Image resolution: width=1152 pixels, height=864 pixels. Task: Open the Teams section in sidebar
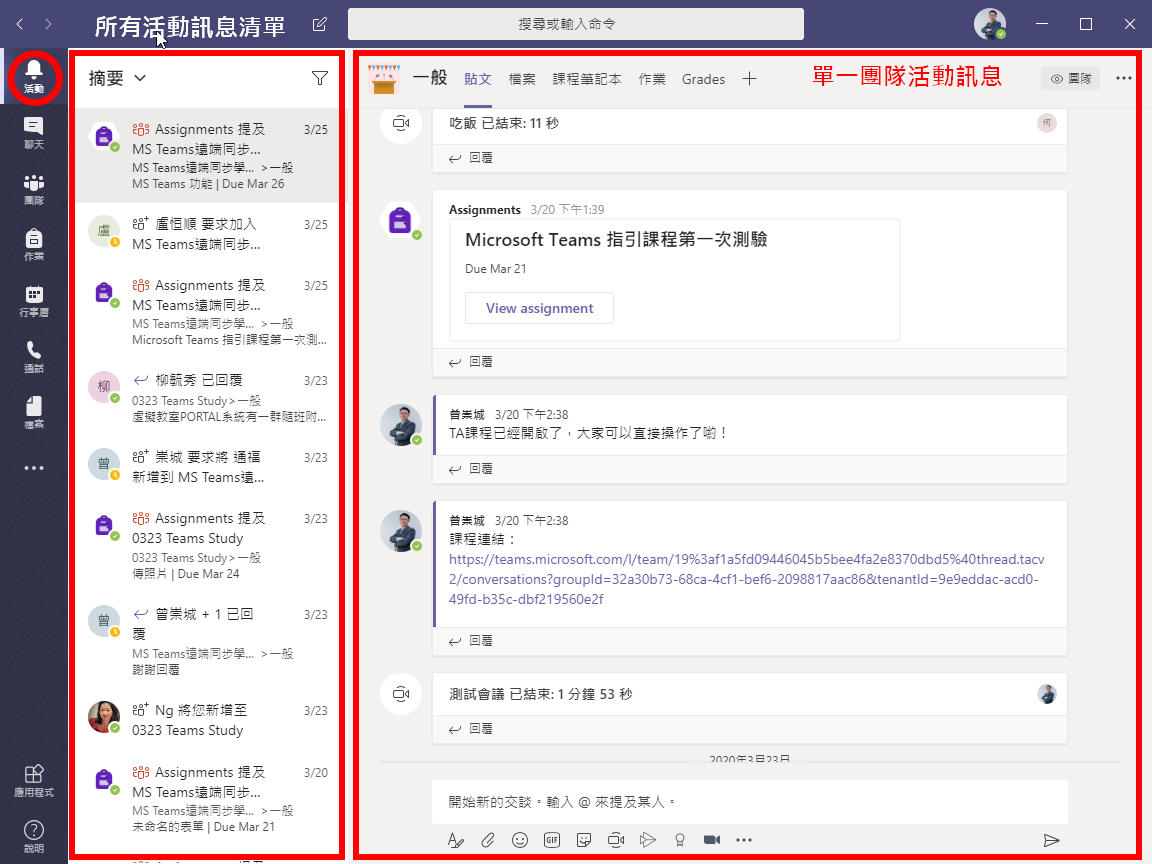(34, 190)
